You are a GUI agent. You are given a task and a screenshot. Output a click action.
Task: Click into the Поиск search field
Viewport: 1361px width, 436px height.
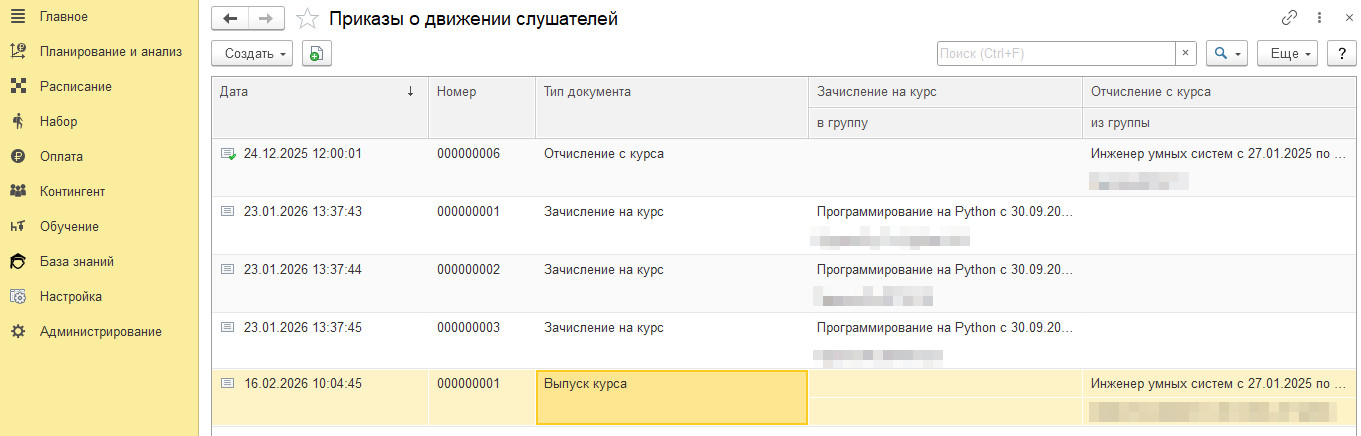[1055, 54]
